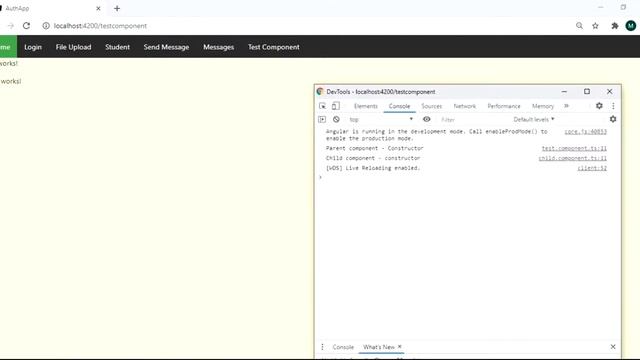This screenshot has width=640, height=360.
Task: Expand more DevTools tabs chevron
Action: click(567, 106)
